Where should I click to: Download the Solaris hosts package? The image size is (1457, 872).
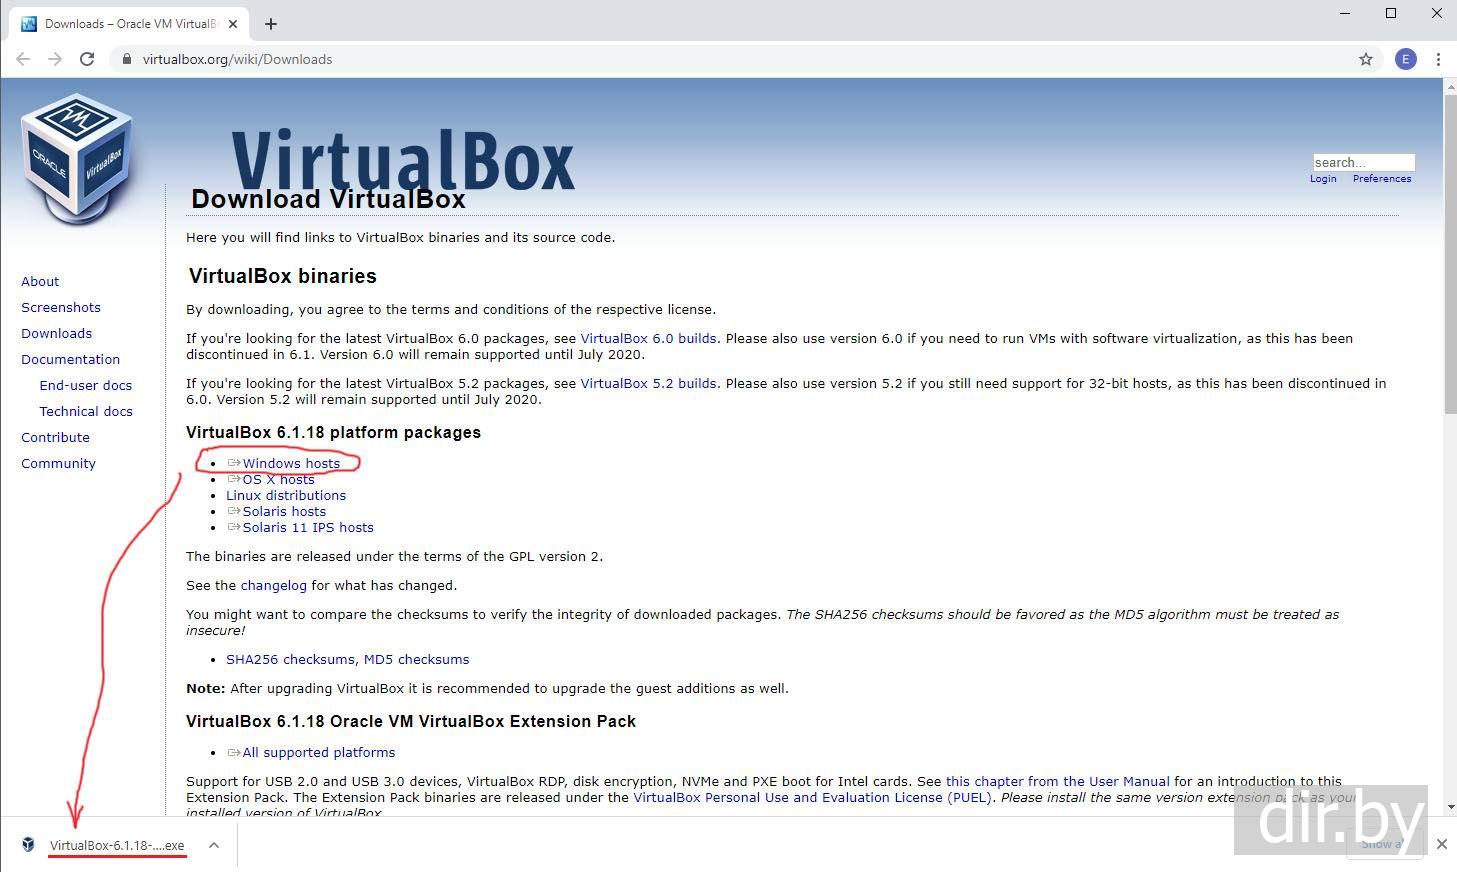[284, 511]
